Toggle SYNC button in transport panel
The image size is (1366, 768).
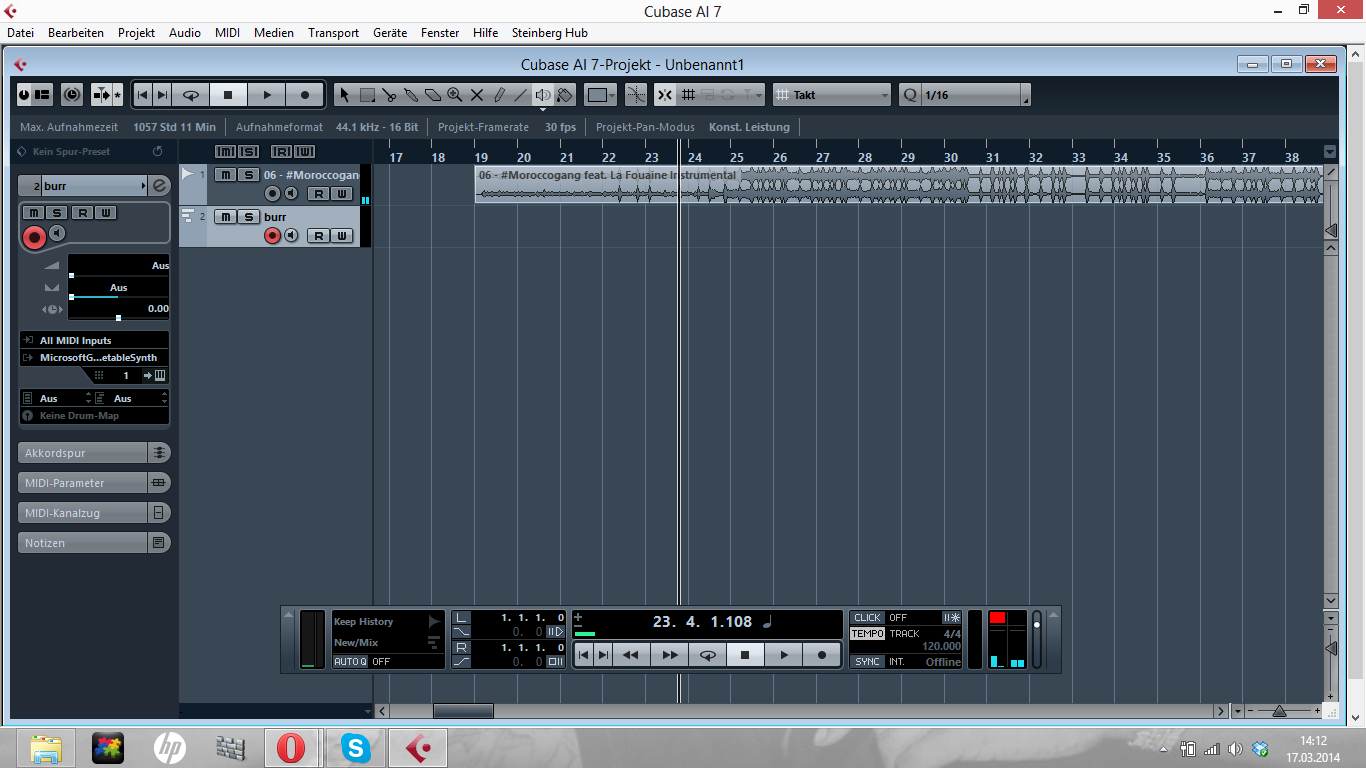pos(867,661)
